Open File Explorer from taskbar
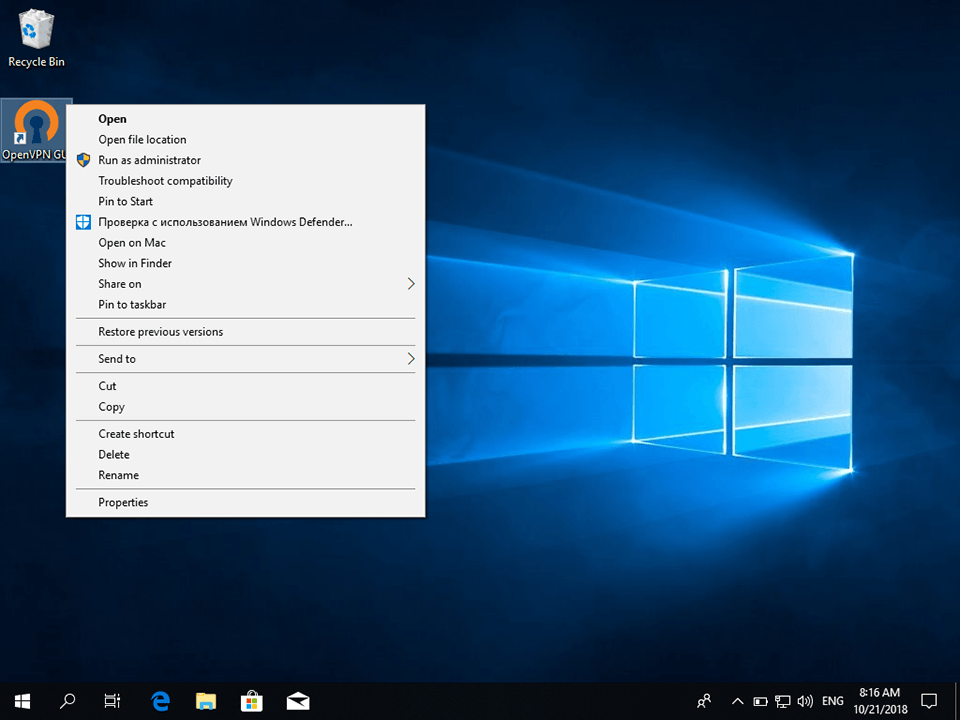The height and width of the screenshot is (720, 960). coord(206,701)
